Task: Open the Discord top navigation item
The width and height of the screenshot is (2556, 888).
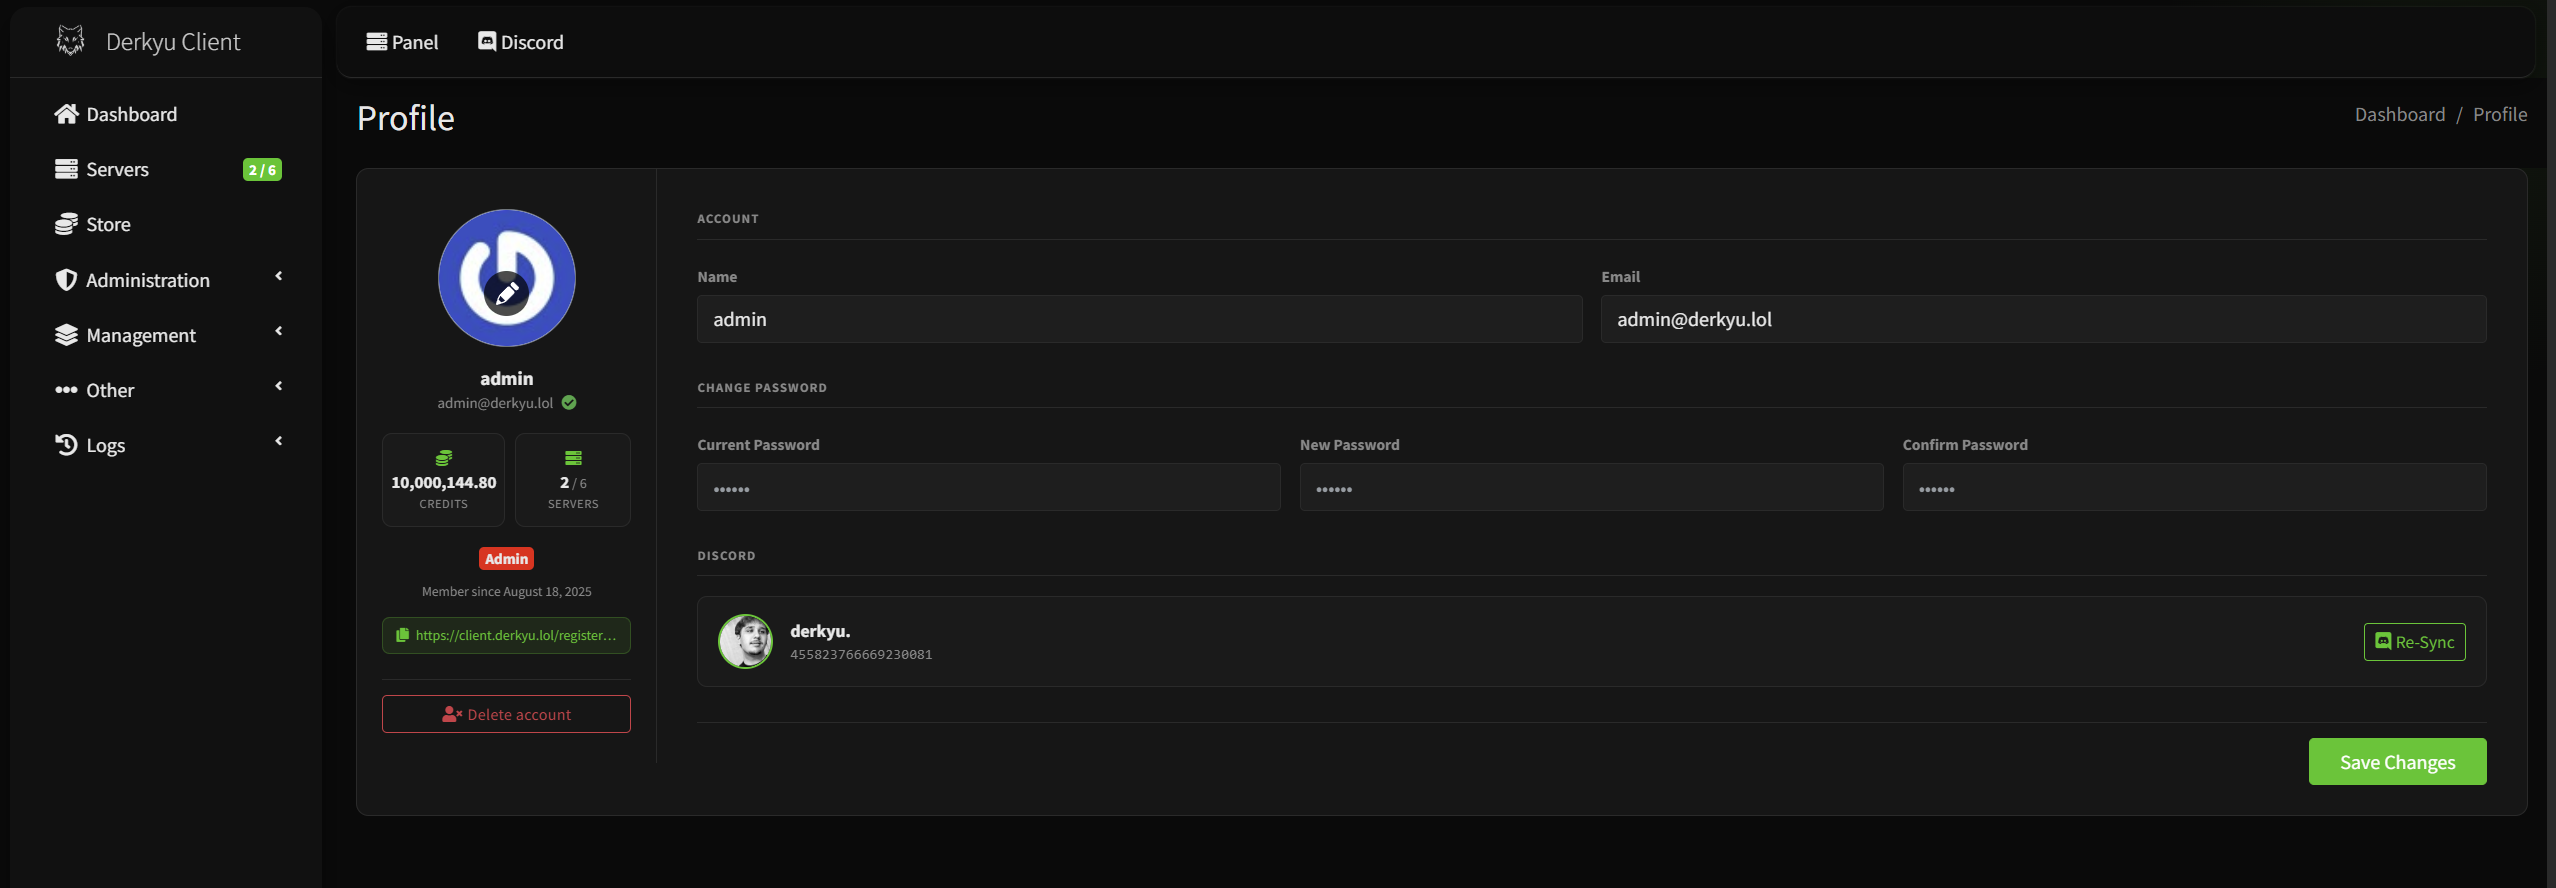Action: tap(521, 42)
